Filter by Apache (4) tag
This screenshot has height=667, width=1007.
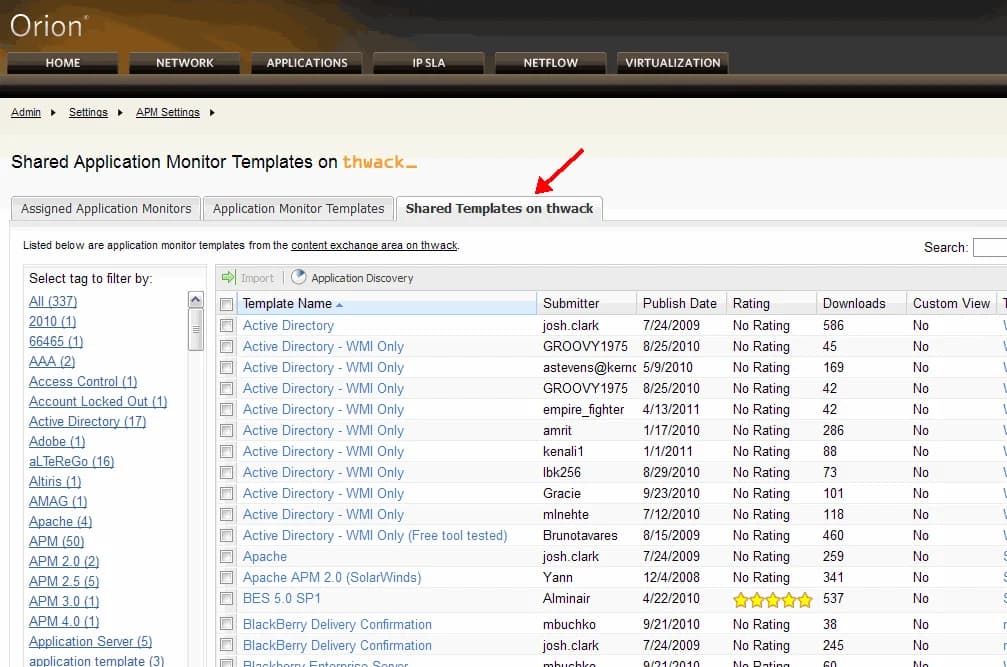click(x=60, y=521)
